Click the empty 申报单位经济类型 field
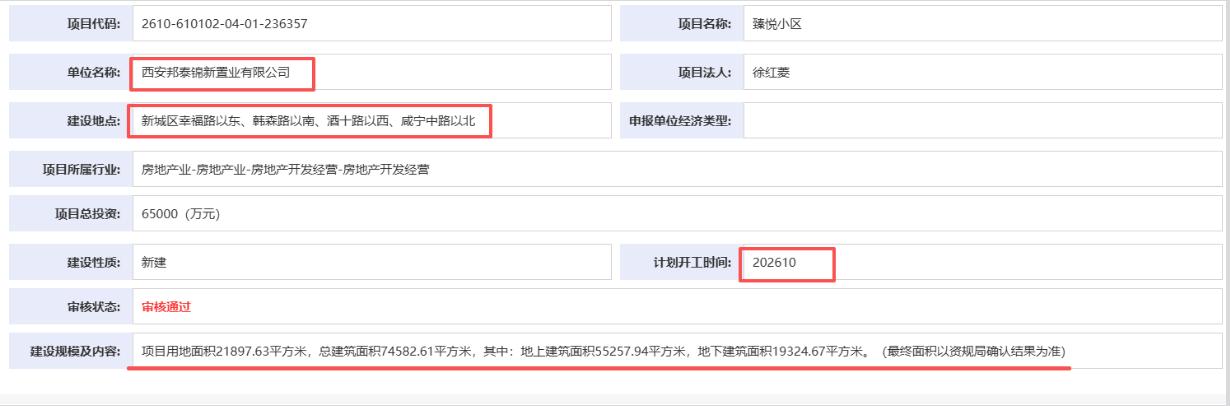This screenshot has width=1230, height=406. [983, 121]
